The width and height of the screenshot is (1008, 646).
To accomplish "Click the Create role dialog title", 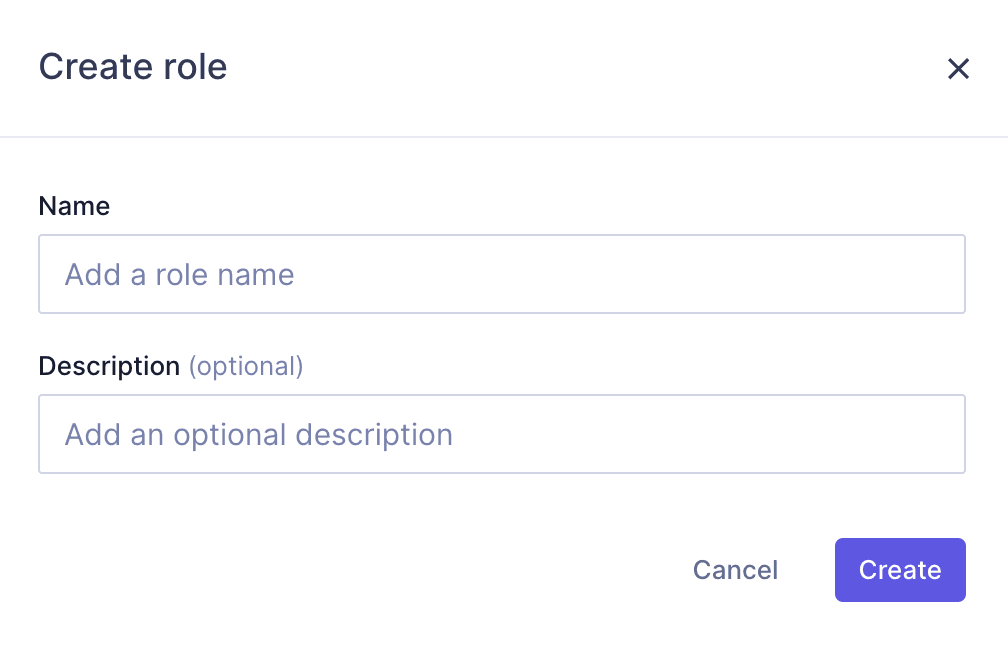I will click(132, 67).
